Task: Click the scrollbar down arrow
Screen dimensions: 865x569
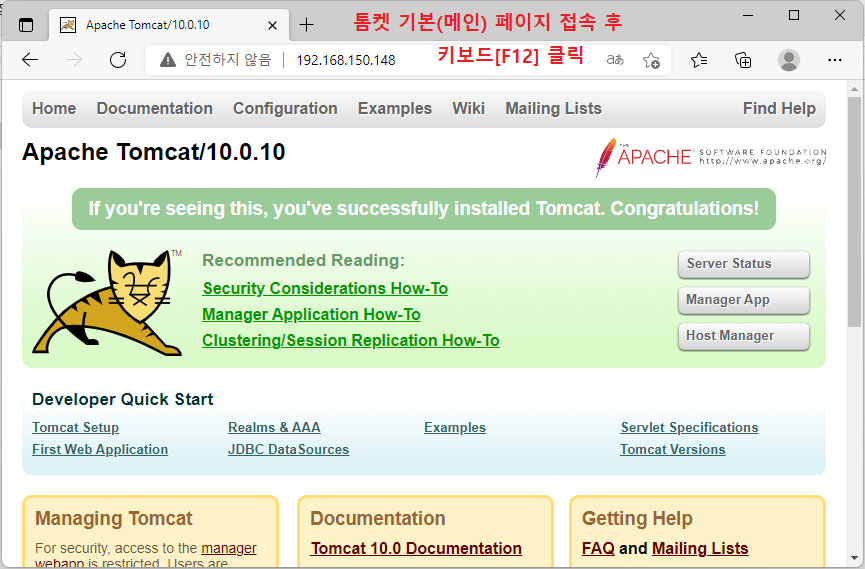Action: click(855, 559)
